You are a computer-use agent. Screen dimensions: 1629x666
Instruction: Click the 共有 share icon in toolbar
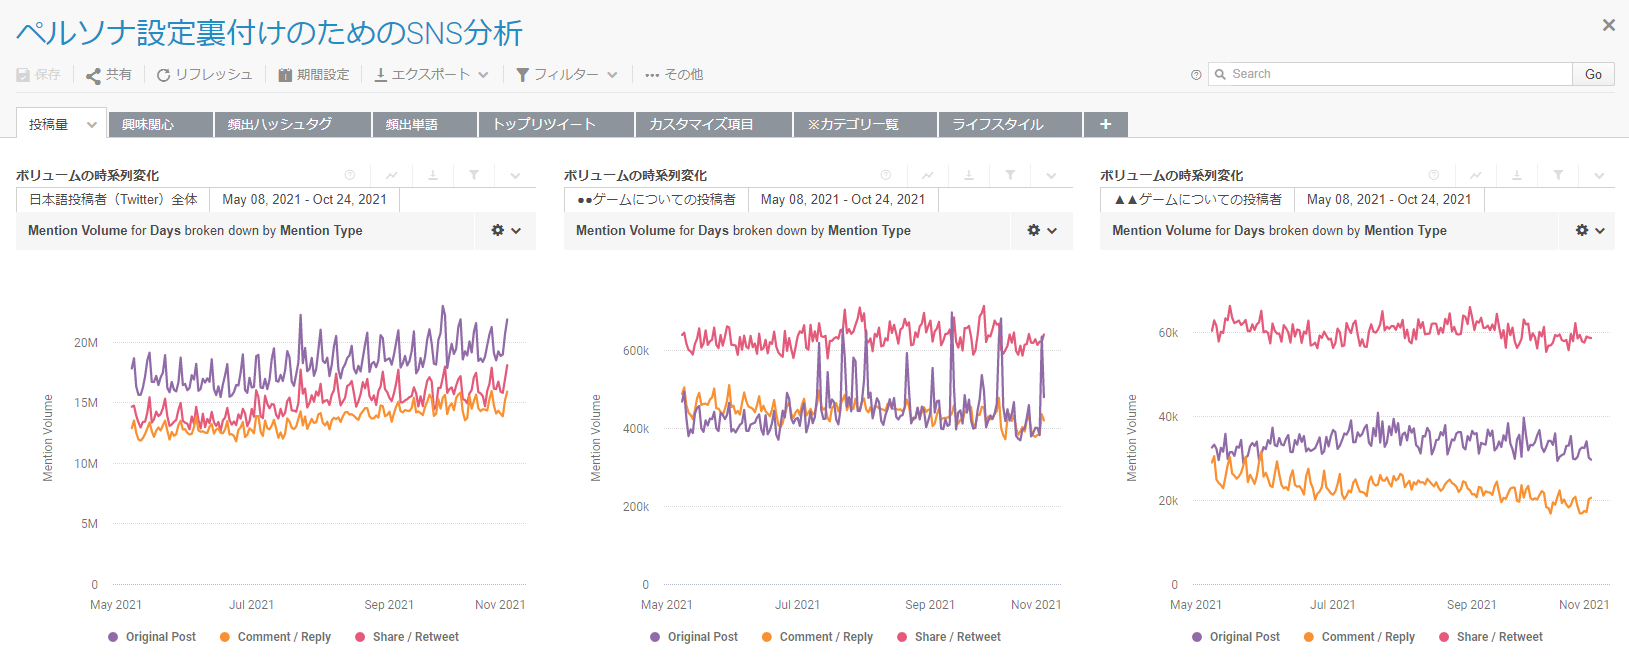point(93,75)
